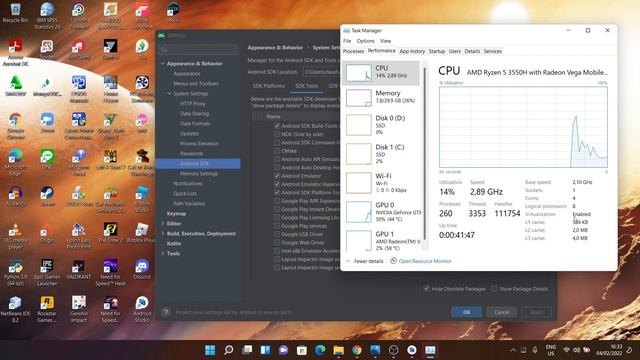
Task: Switch to the Startup tab
Action: click(437, 51)
